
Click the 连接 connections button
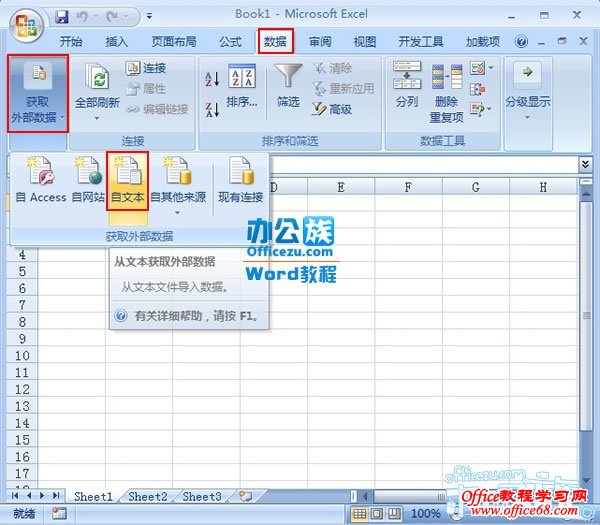tap(146, 68)
